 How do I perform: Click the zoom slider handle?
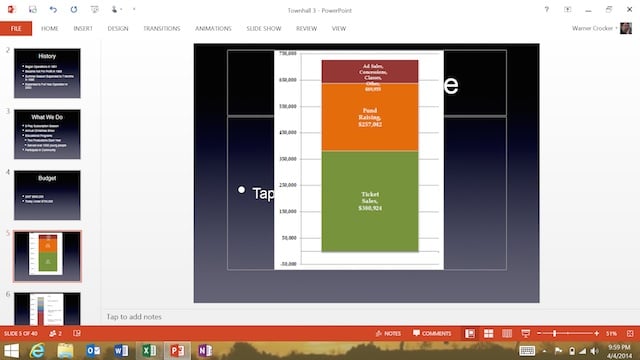pos(554,333)
